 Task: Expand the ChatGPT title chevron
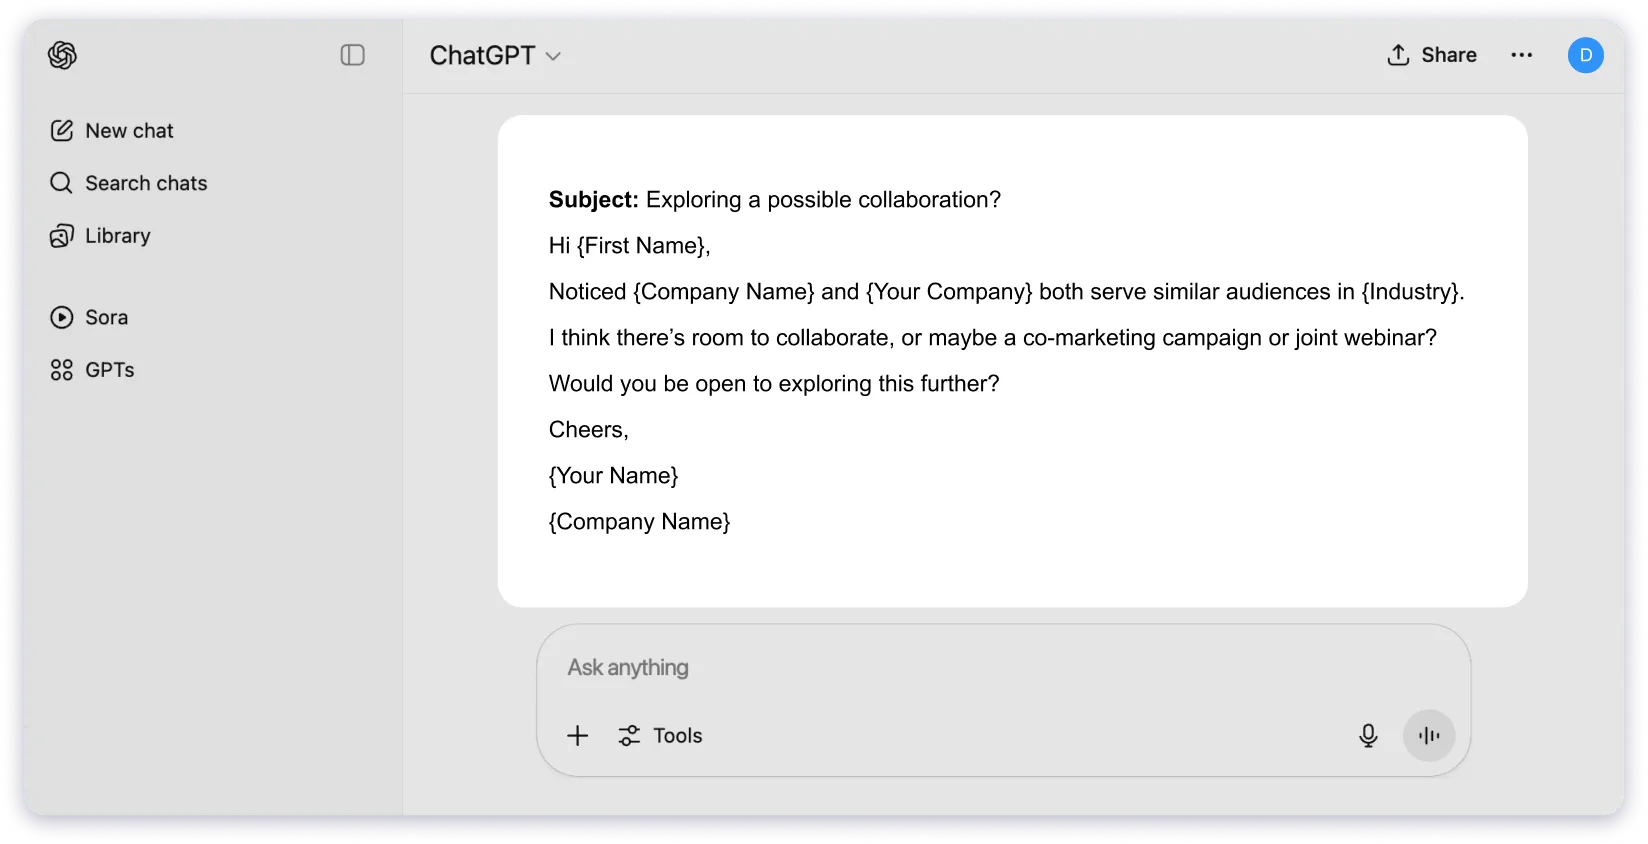(553, 57)
